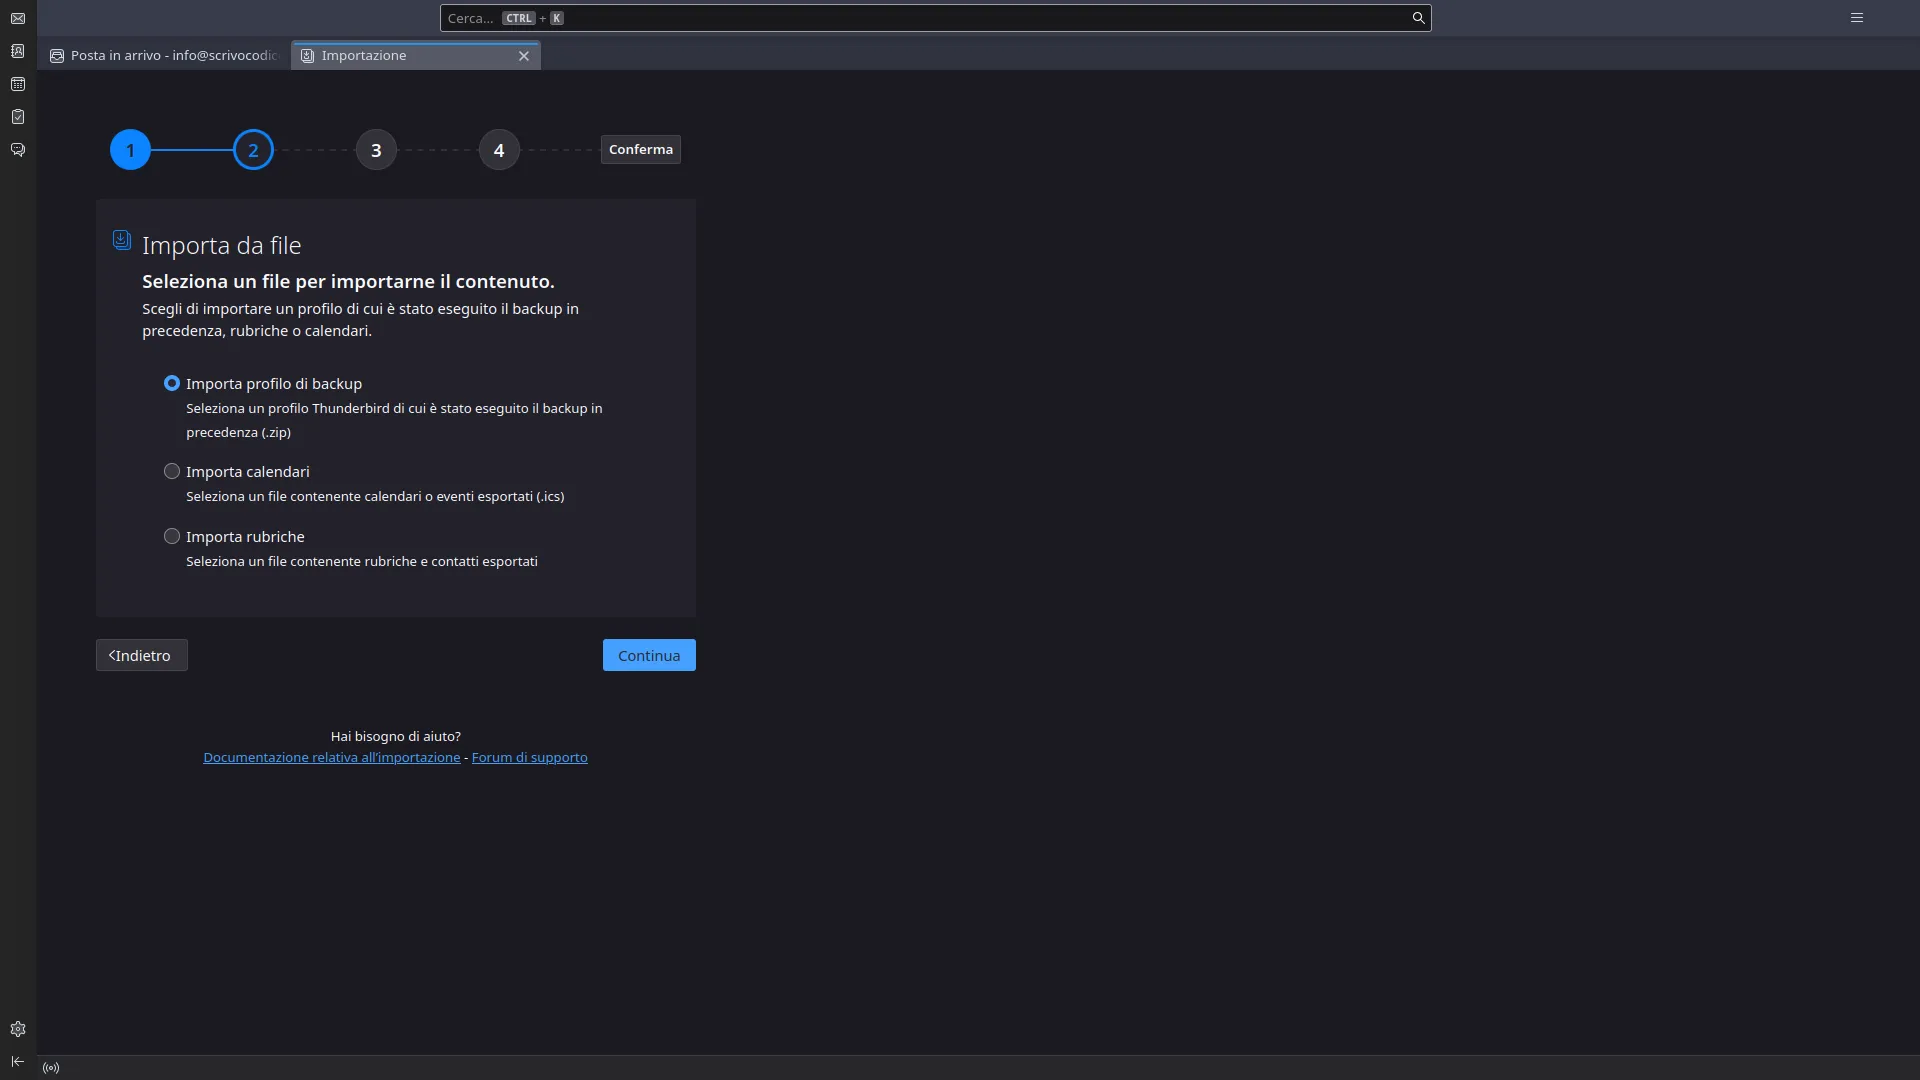Open Thunderbird Settings via the gear icon
This screenshot has width=1920, height=1080.
pos(18,1028)
